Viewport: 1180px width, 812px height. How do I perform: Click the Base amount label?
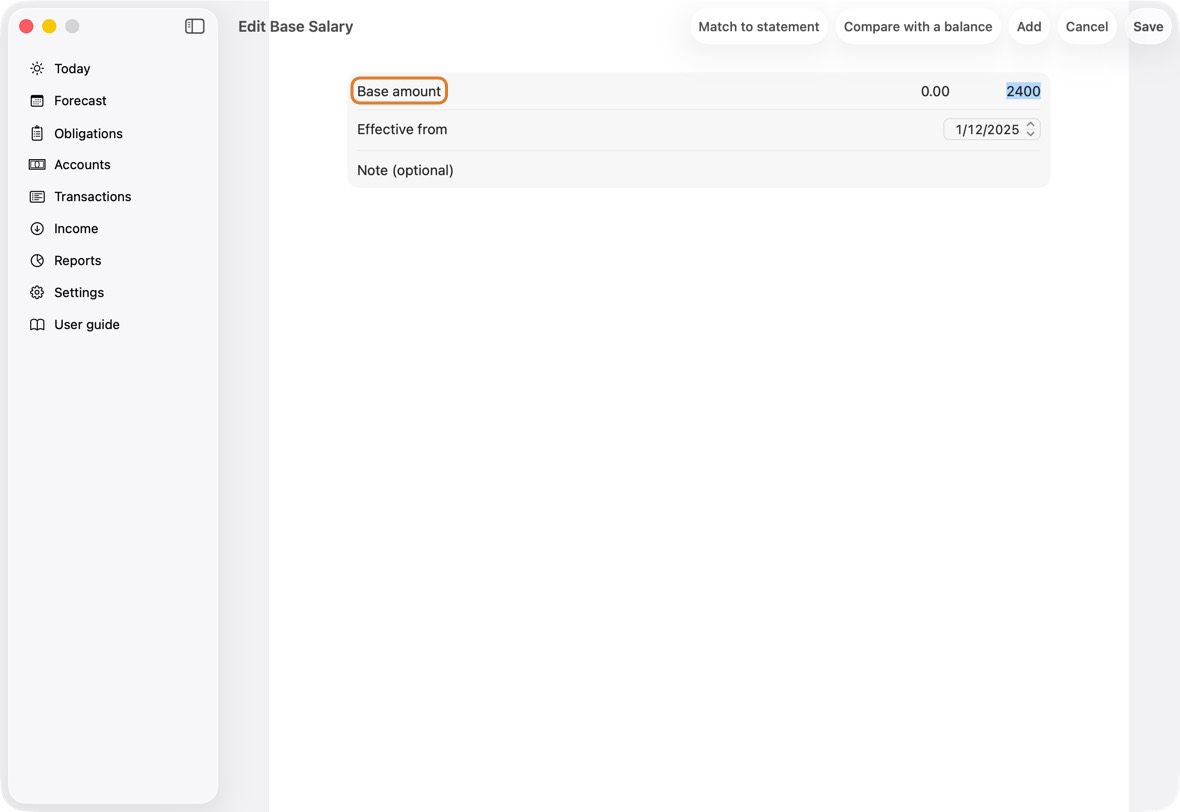point(399,91)
